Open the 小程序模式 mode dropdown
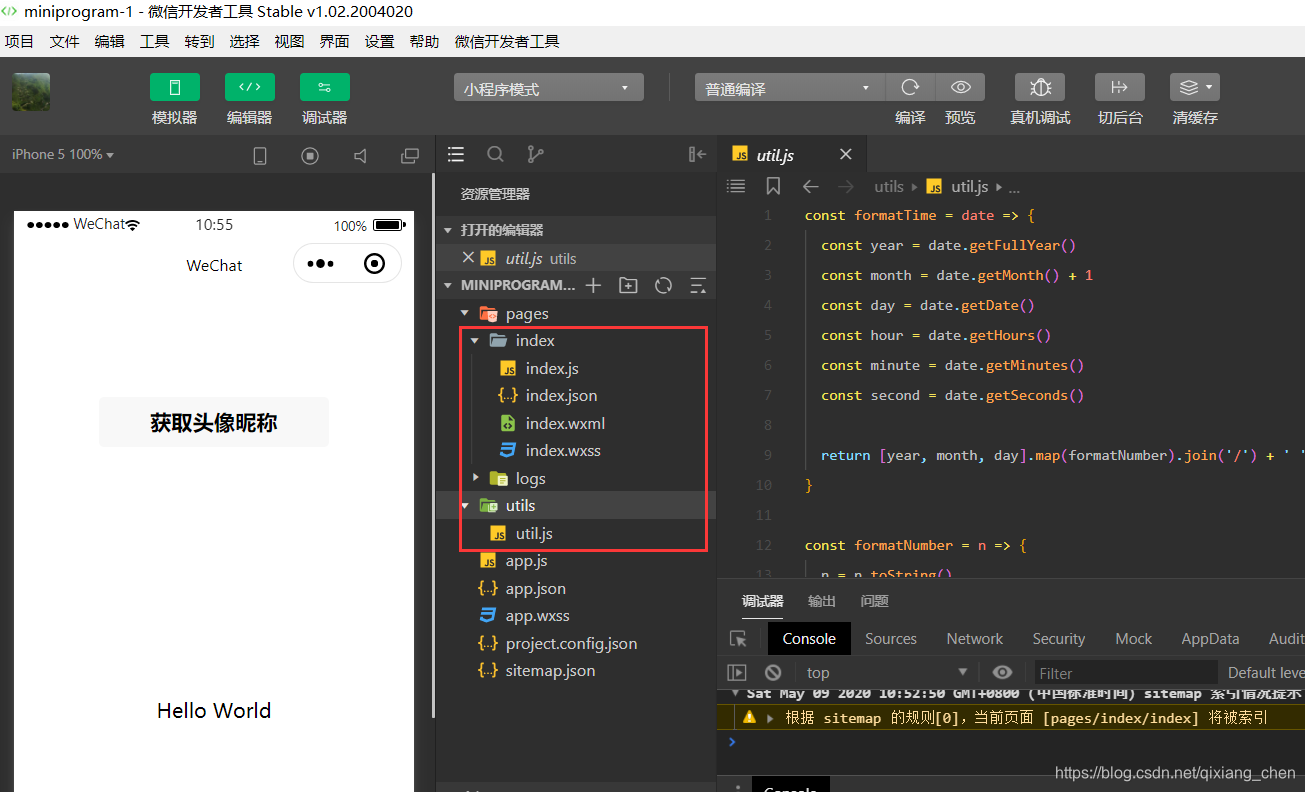Viewport: 1305px width, 792px height. 548,88
